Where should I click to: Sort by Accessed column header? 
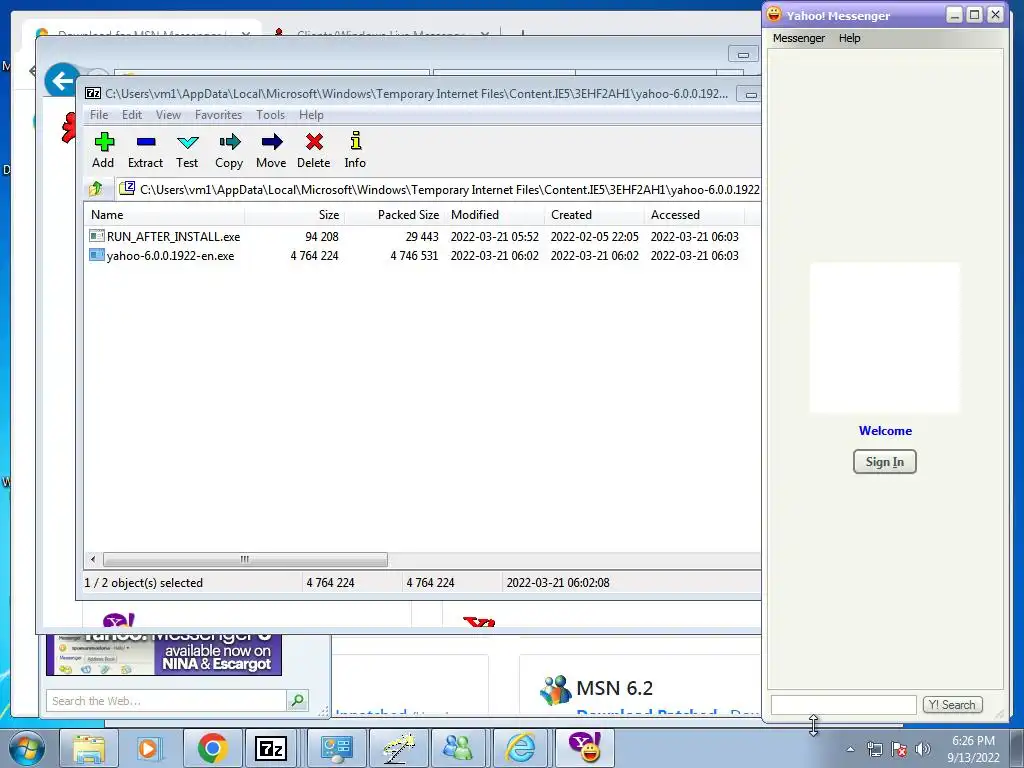coord(694,215)
